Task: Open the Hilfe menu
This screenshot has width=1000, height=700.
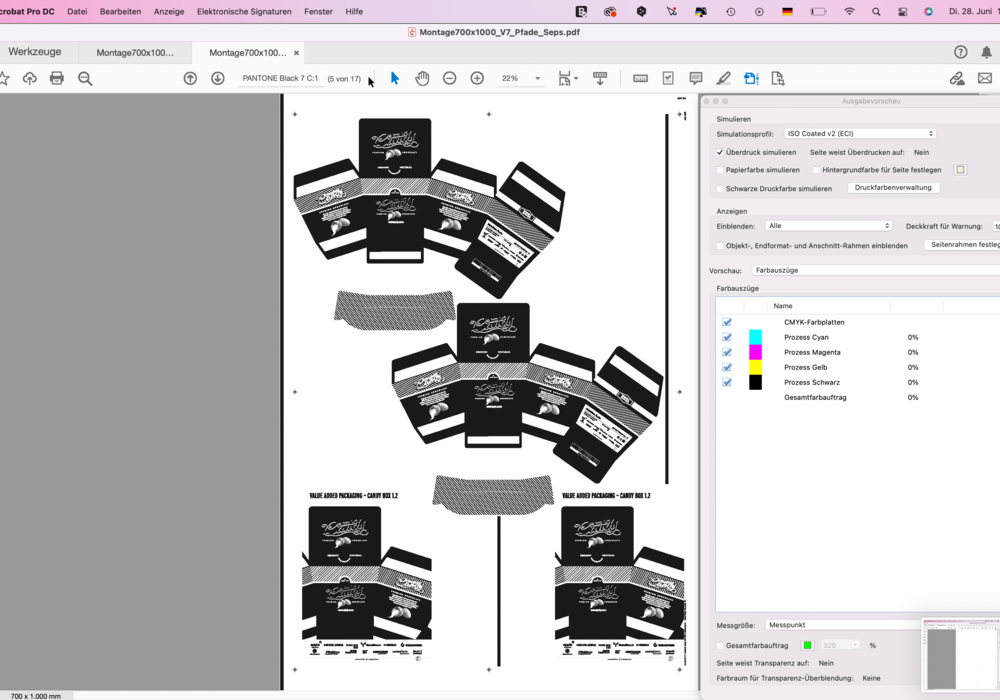Action: [354, 11]
